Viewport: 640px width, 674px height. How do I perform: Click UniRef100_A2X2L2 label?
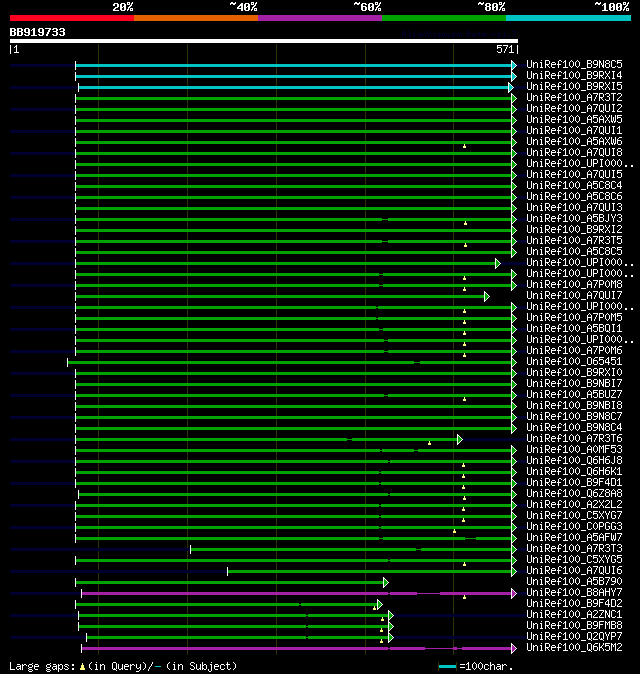574,505
